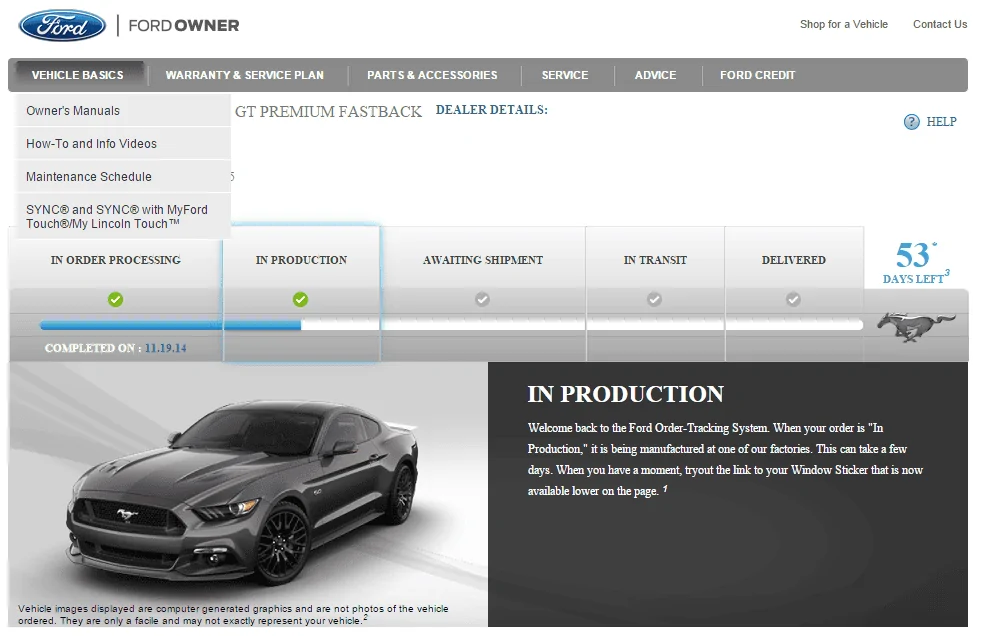Click green checkmark under In Production
The height and width of the screenshot is (636, 986).
coord(301,299)
